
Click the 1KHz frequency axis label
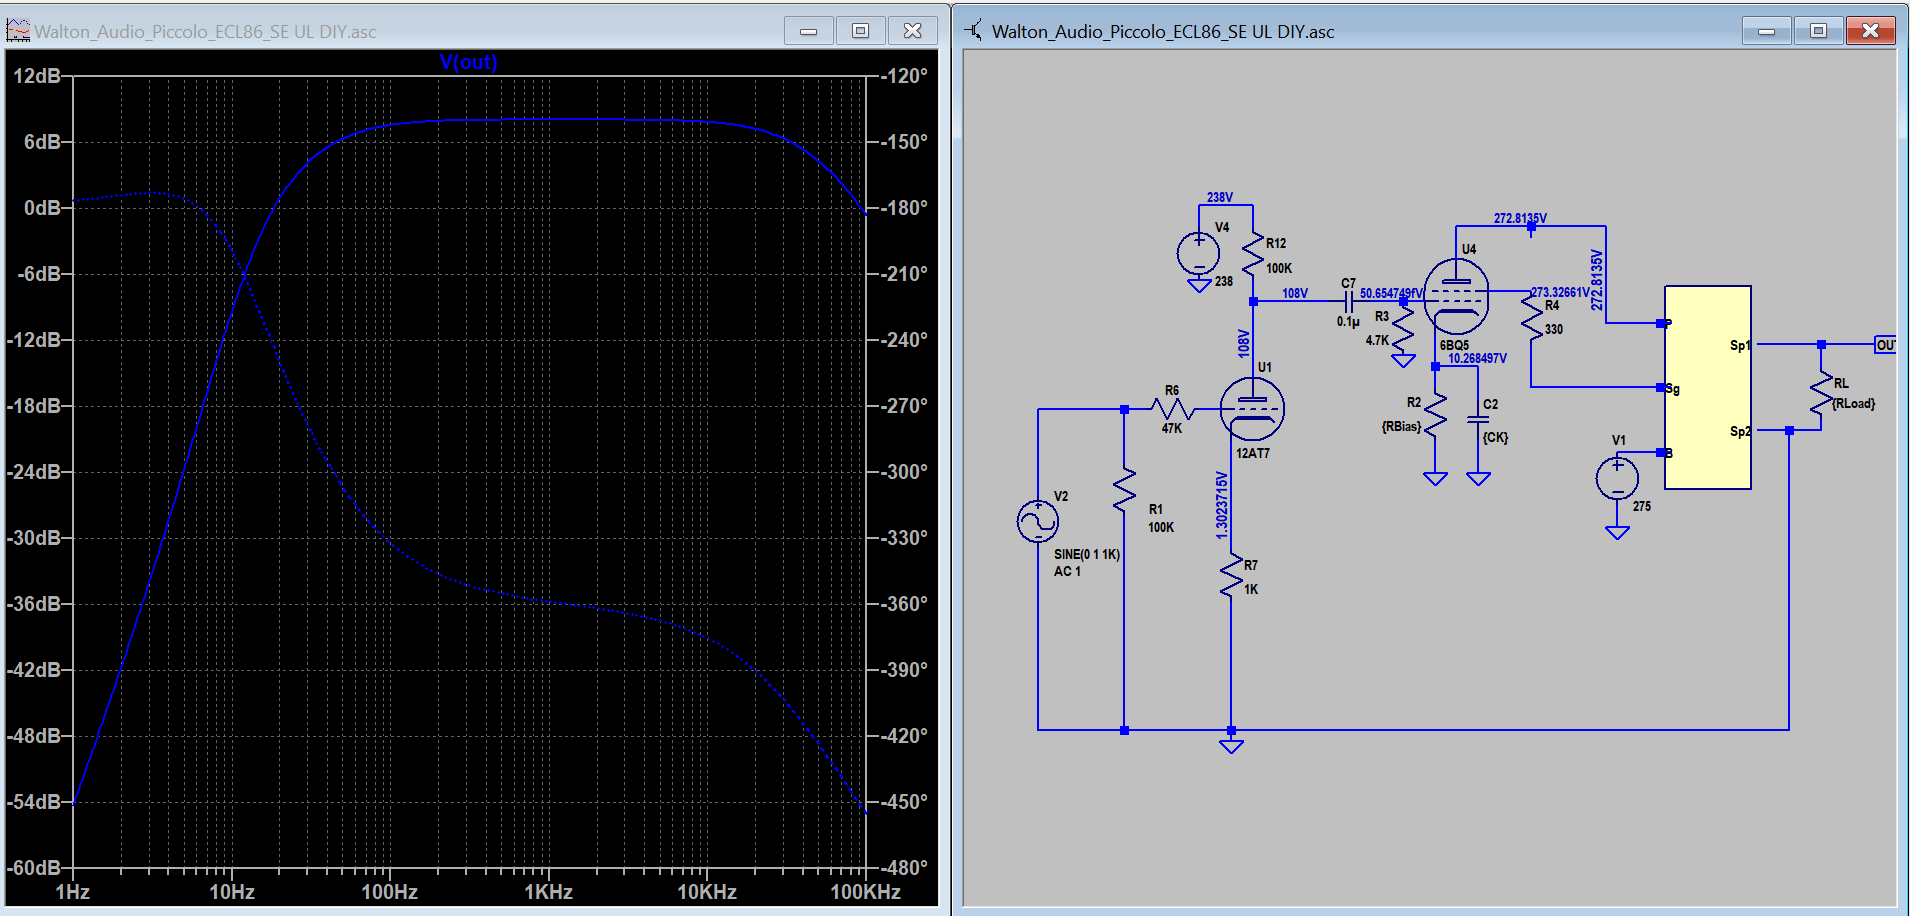548,892
